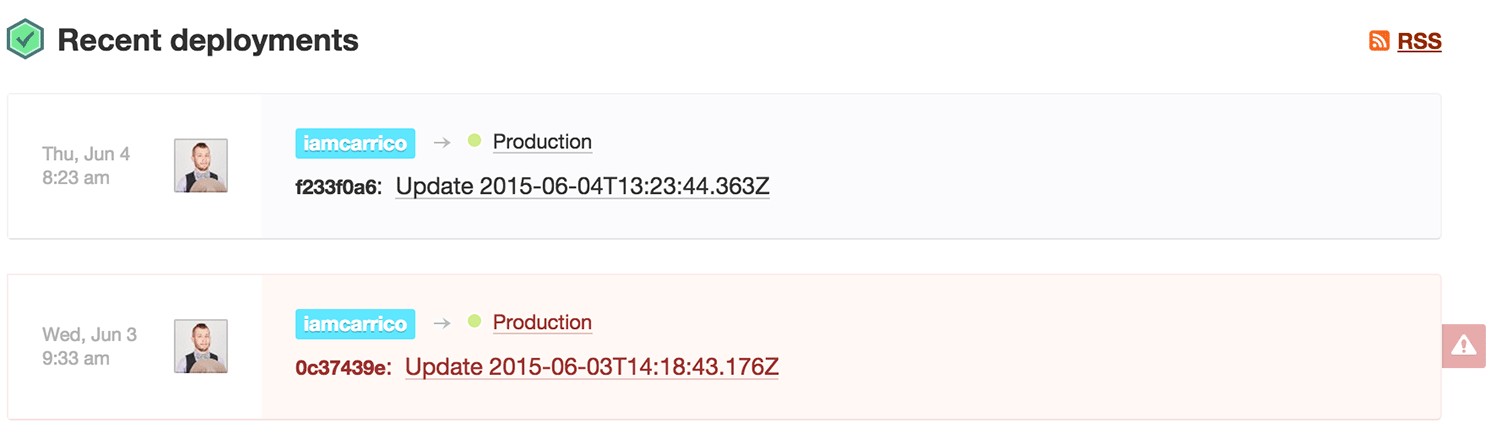1496x439 pixels.
Task: Open the Production link in the Jun 3 deployment
Action: (542, 322)
